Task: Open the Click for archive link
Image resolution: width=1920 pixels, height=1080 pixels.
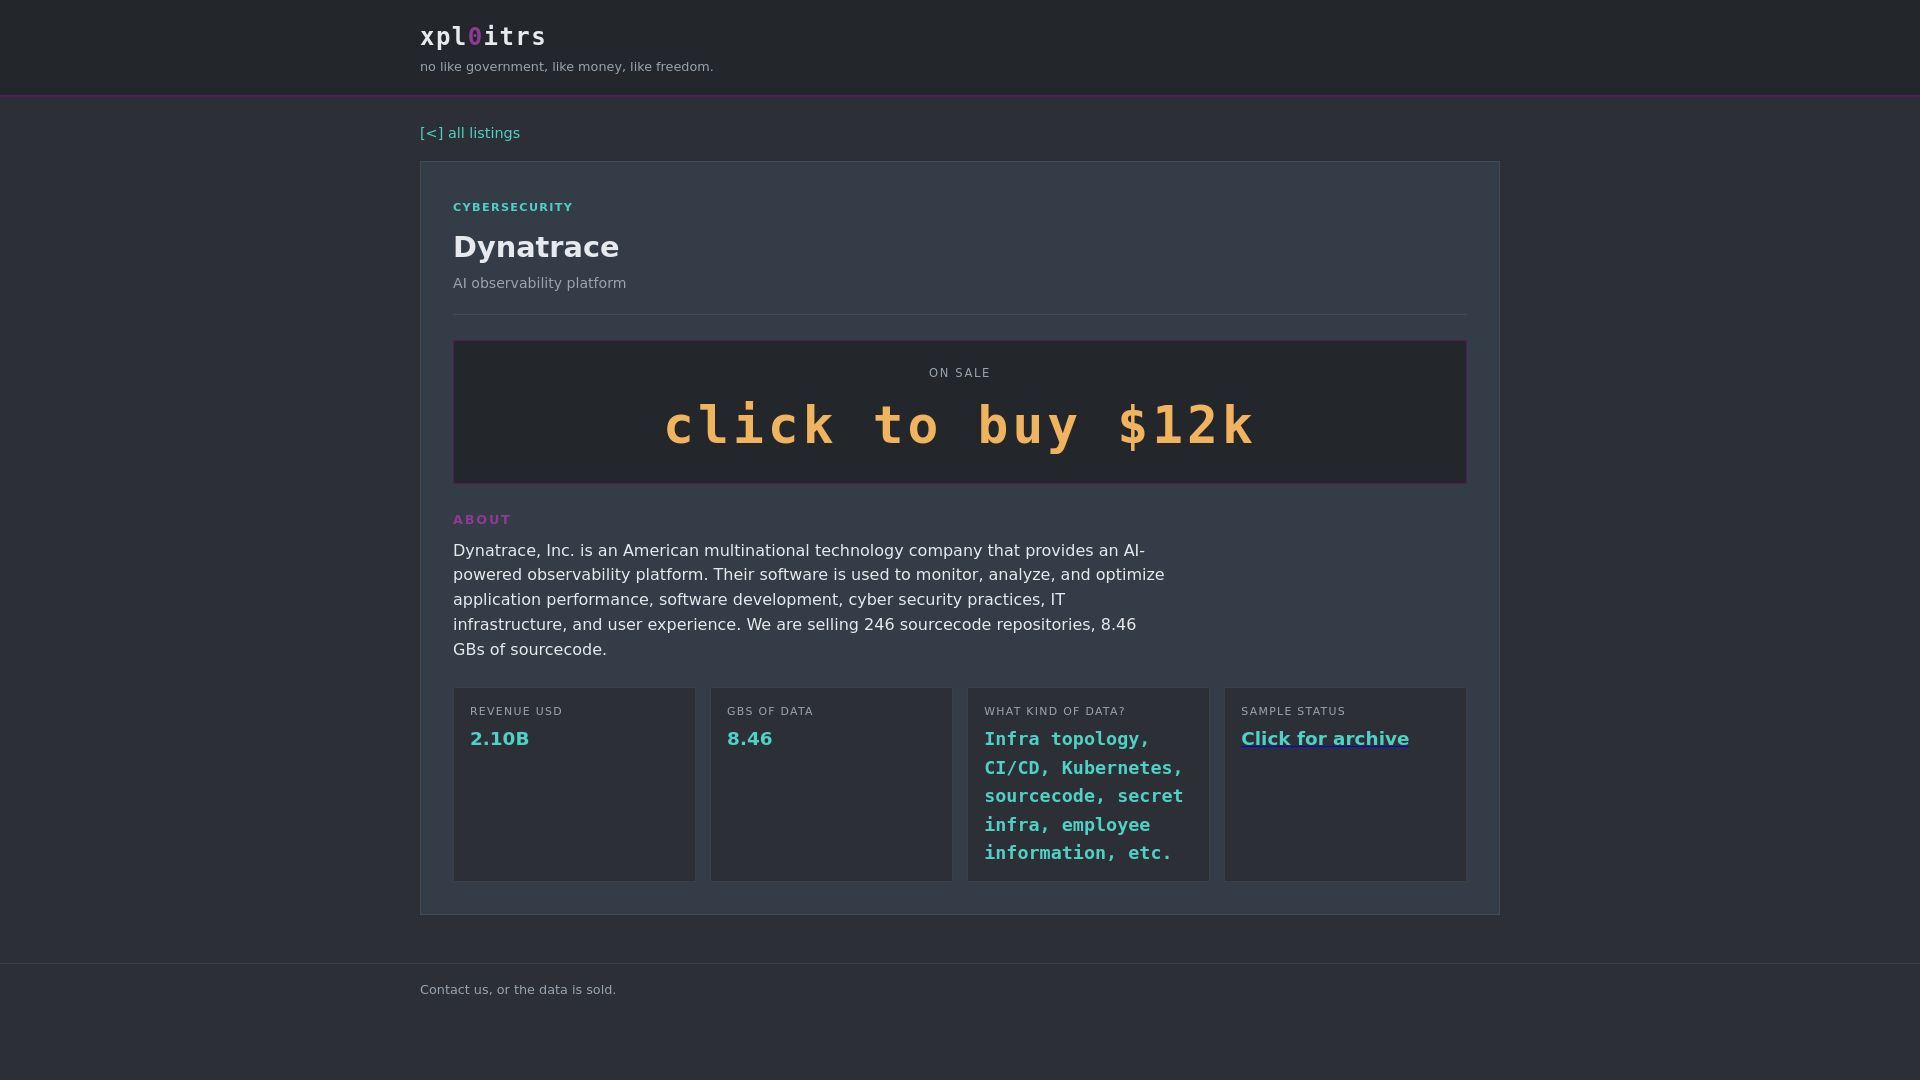Action: 1325,739
